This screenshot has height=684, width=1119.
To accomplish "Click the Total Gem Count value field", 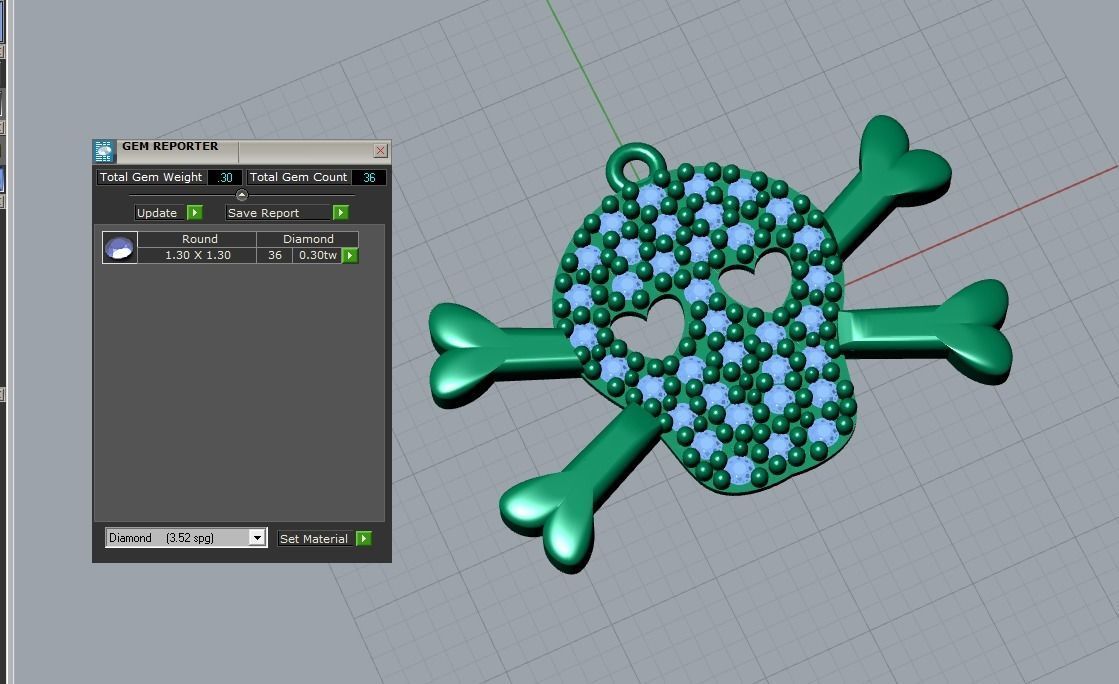I will (369, 177).
